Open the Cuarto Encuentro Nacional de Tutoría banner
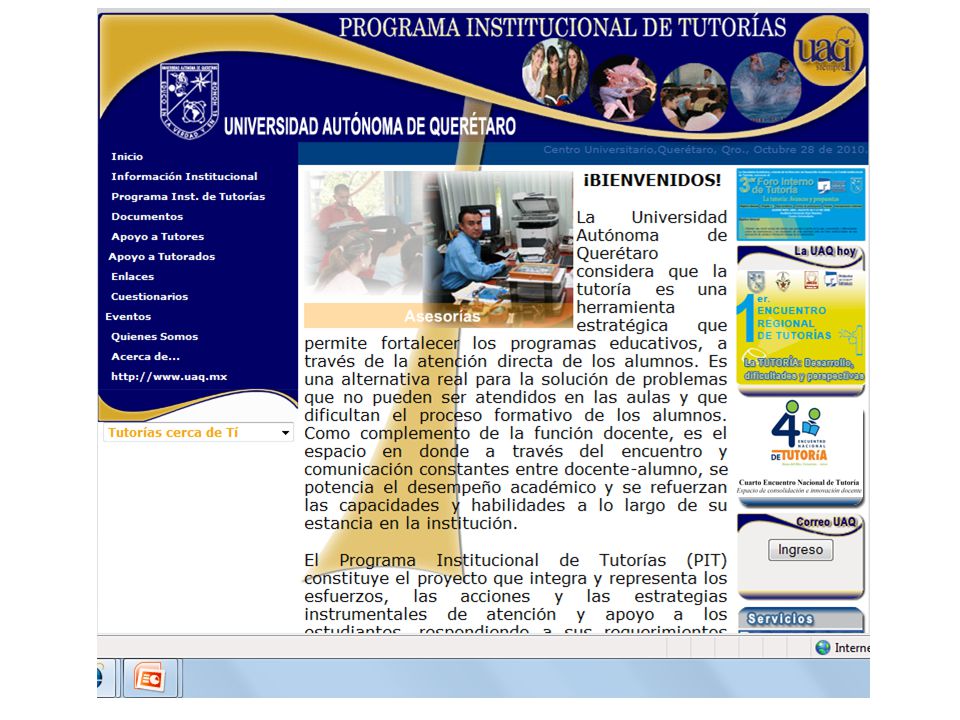The width and height of the screenshot is (960, 720). coord(801,449)
